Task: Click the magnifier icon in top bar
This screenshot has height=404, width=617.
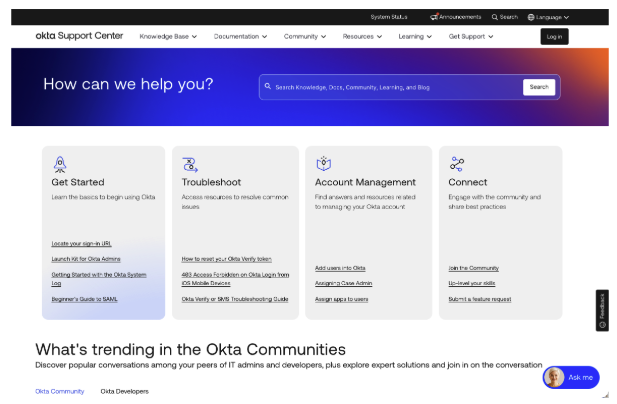Action: pyautogui.click(x=495, y=17)
